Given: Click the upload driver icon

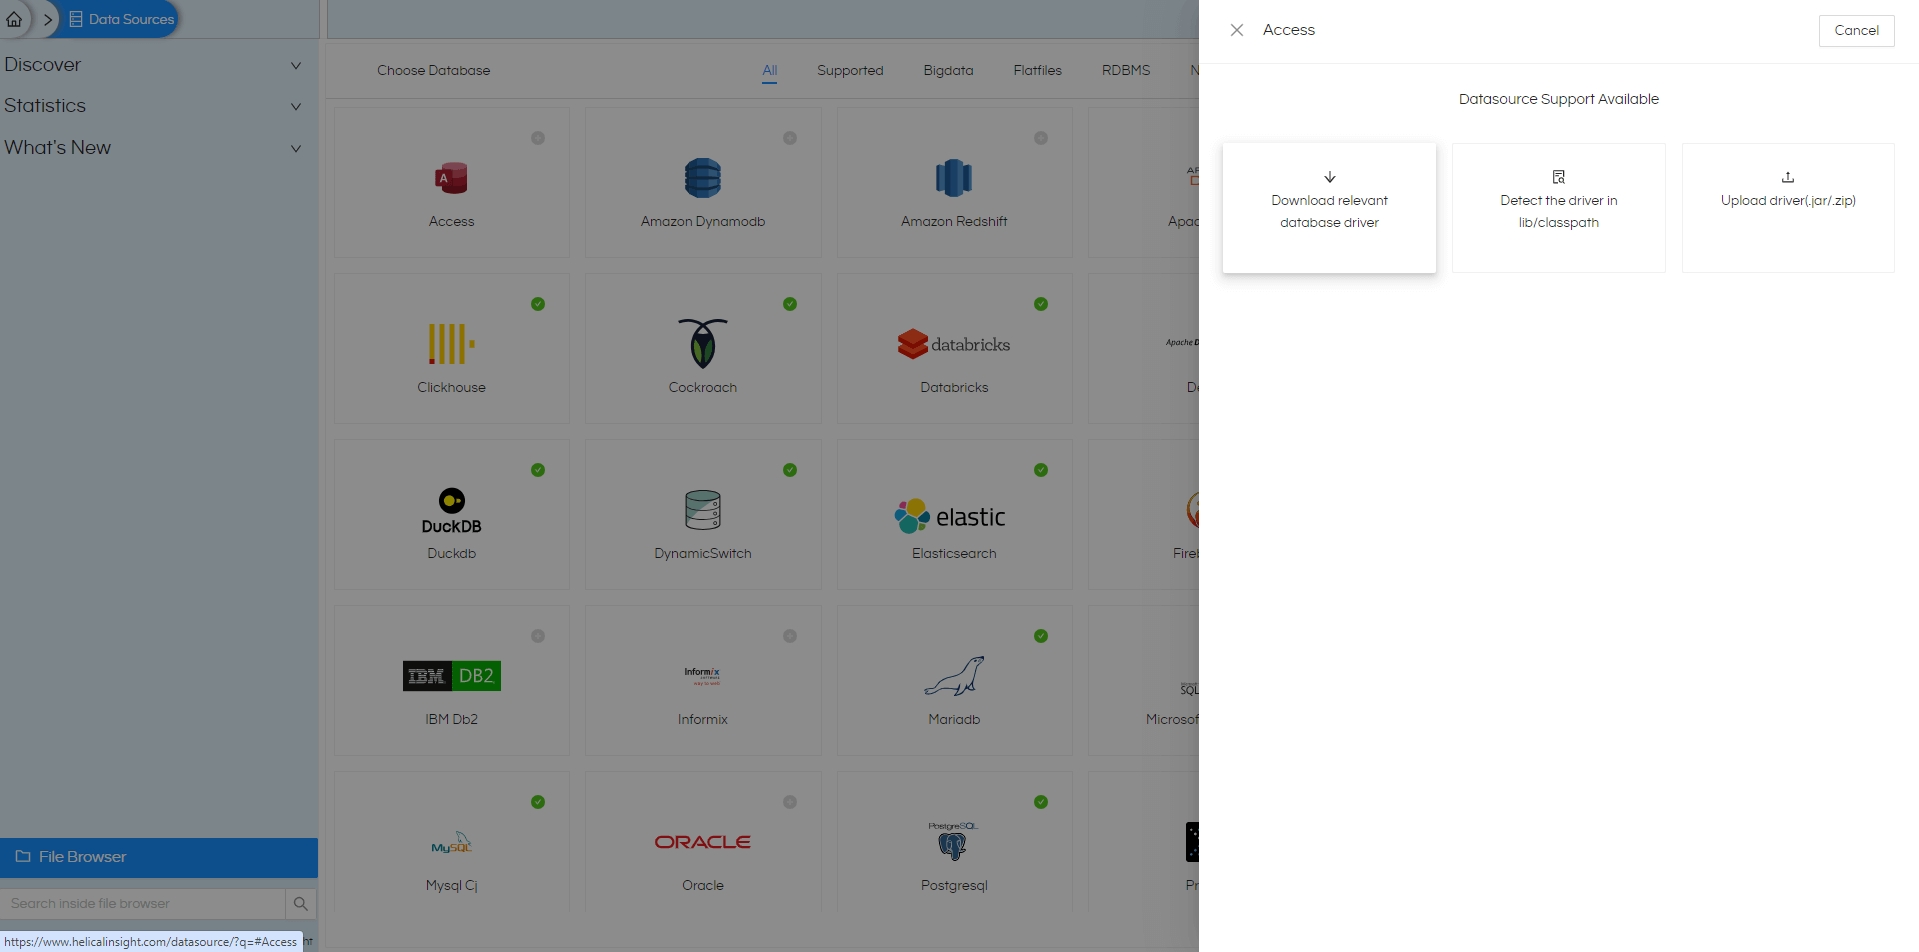Looking at the screenshot, I should pos(1788,177).
